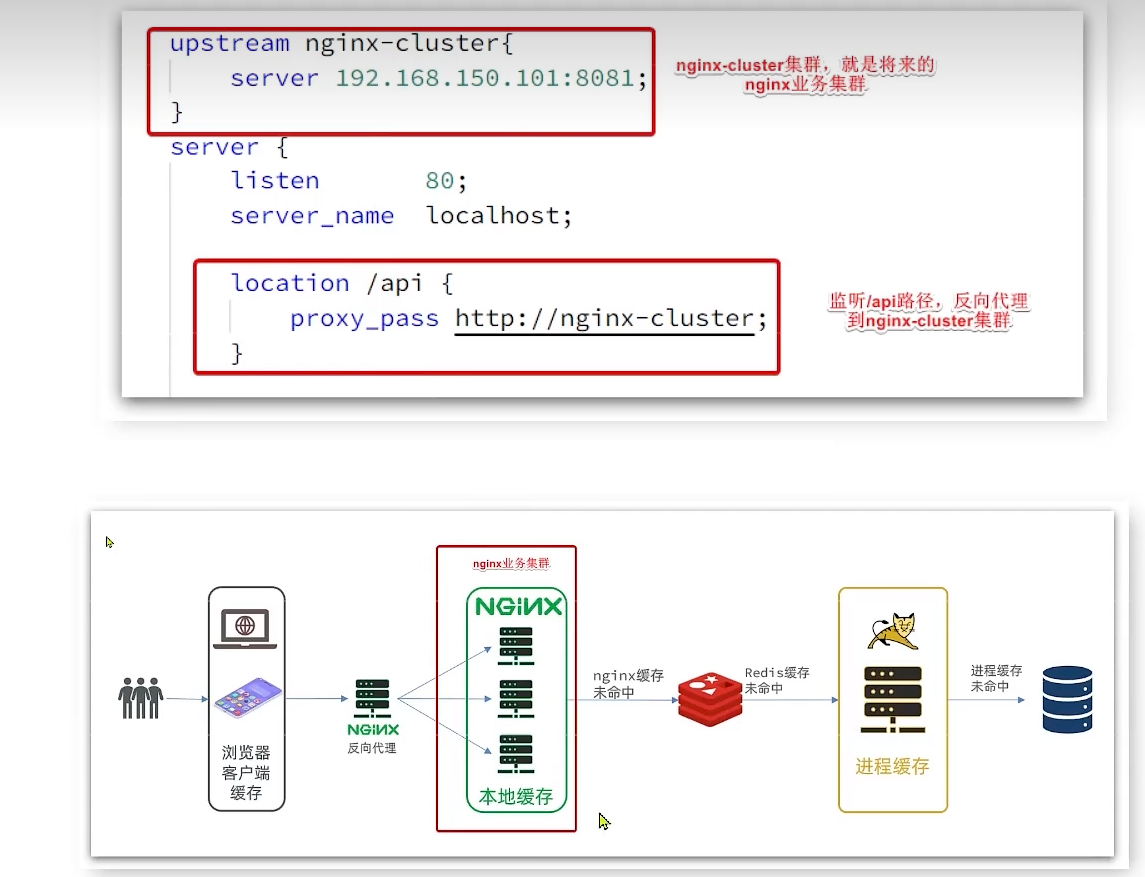Click the red note "nginx-cluster集群，就是将来的nginx业务集群"
Viewport: 1145px width, 877px height.
click(805, 74)
